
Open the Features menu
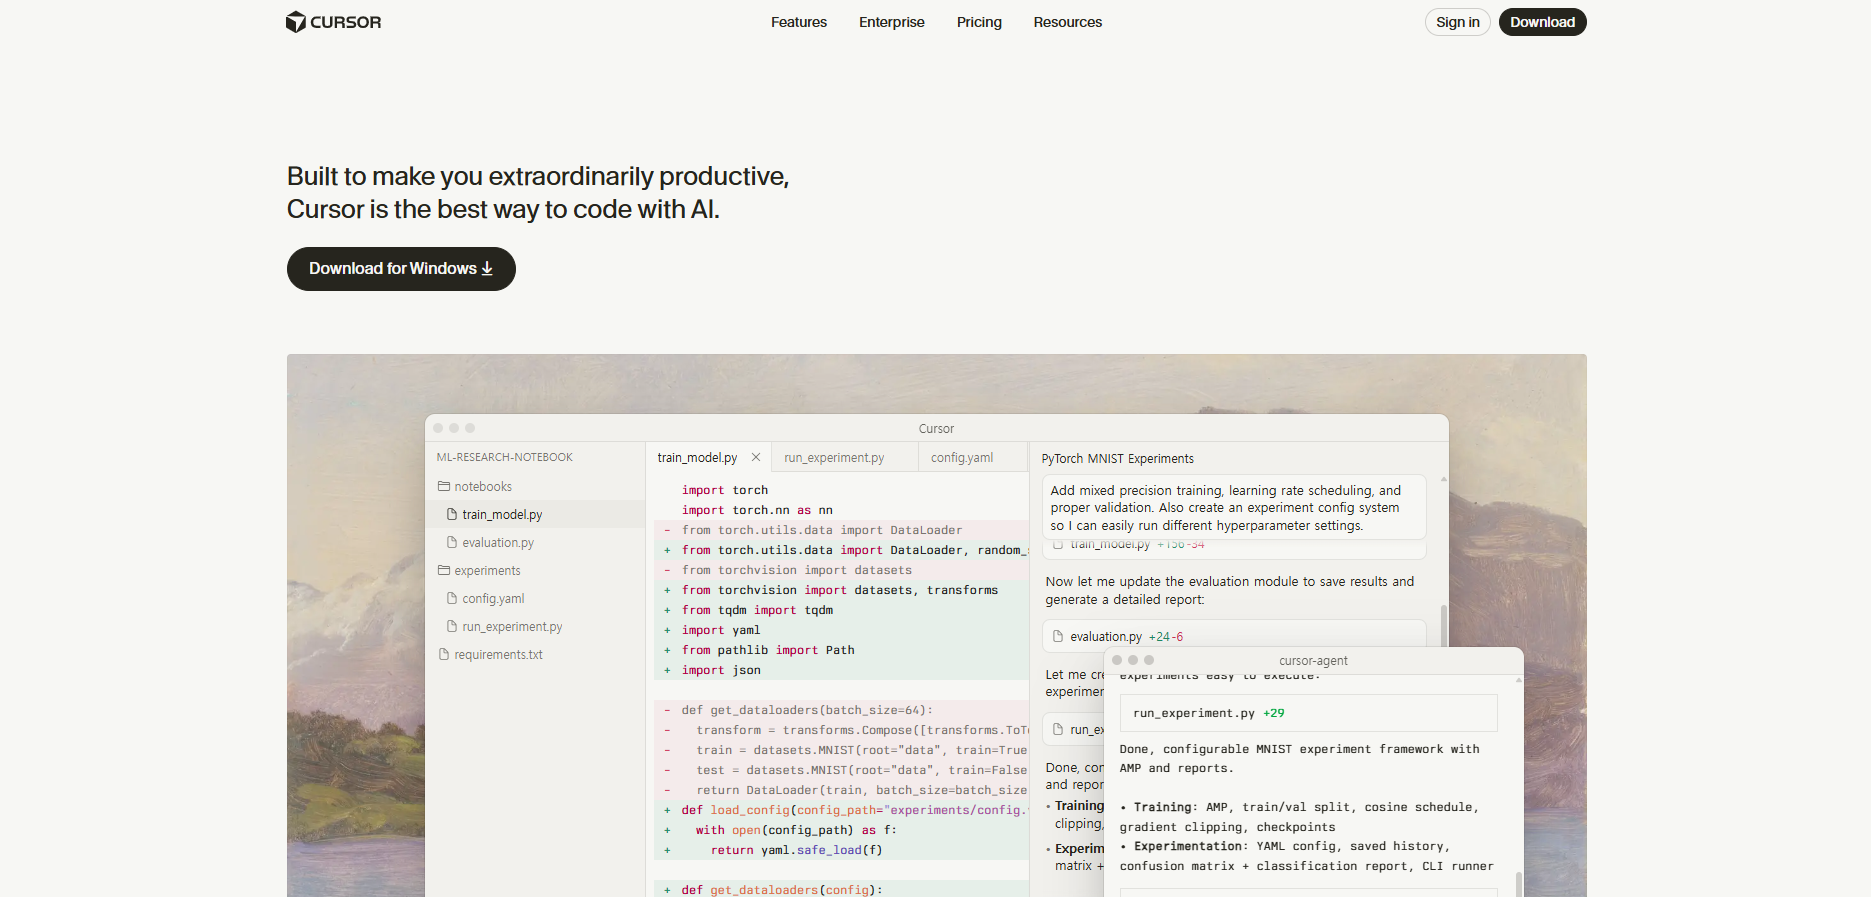point(799,22)
